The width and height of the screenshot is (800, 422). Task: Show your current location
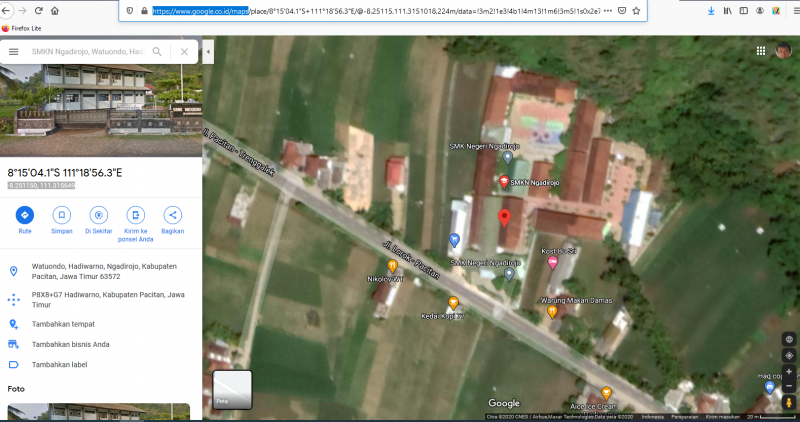point(789,355)
